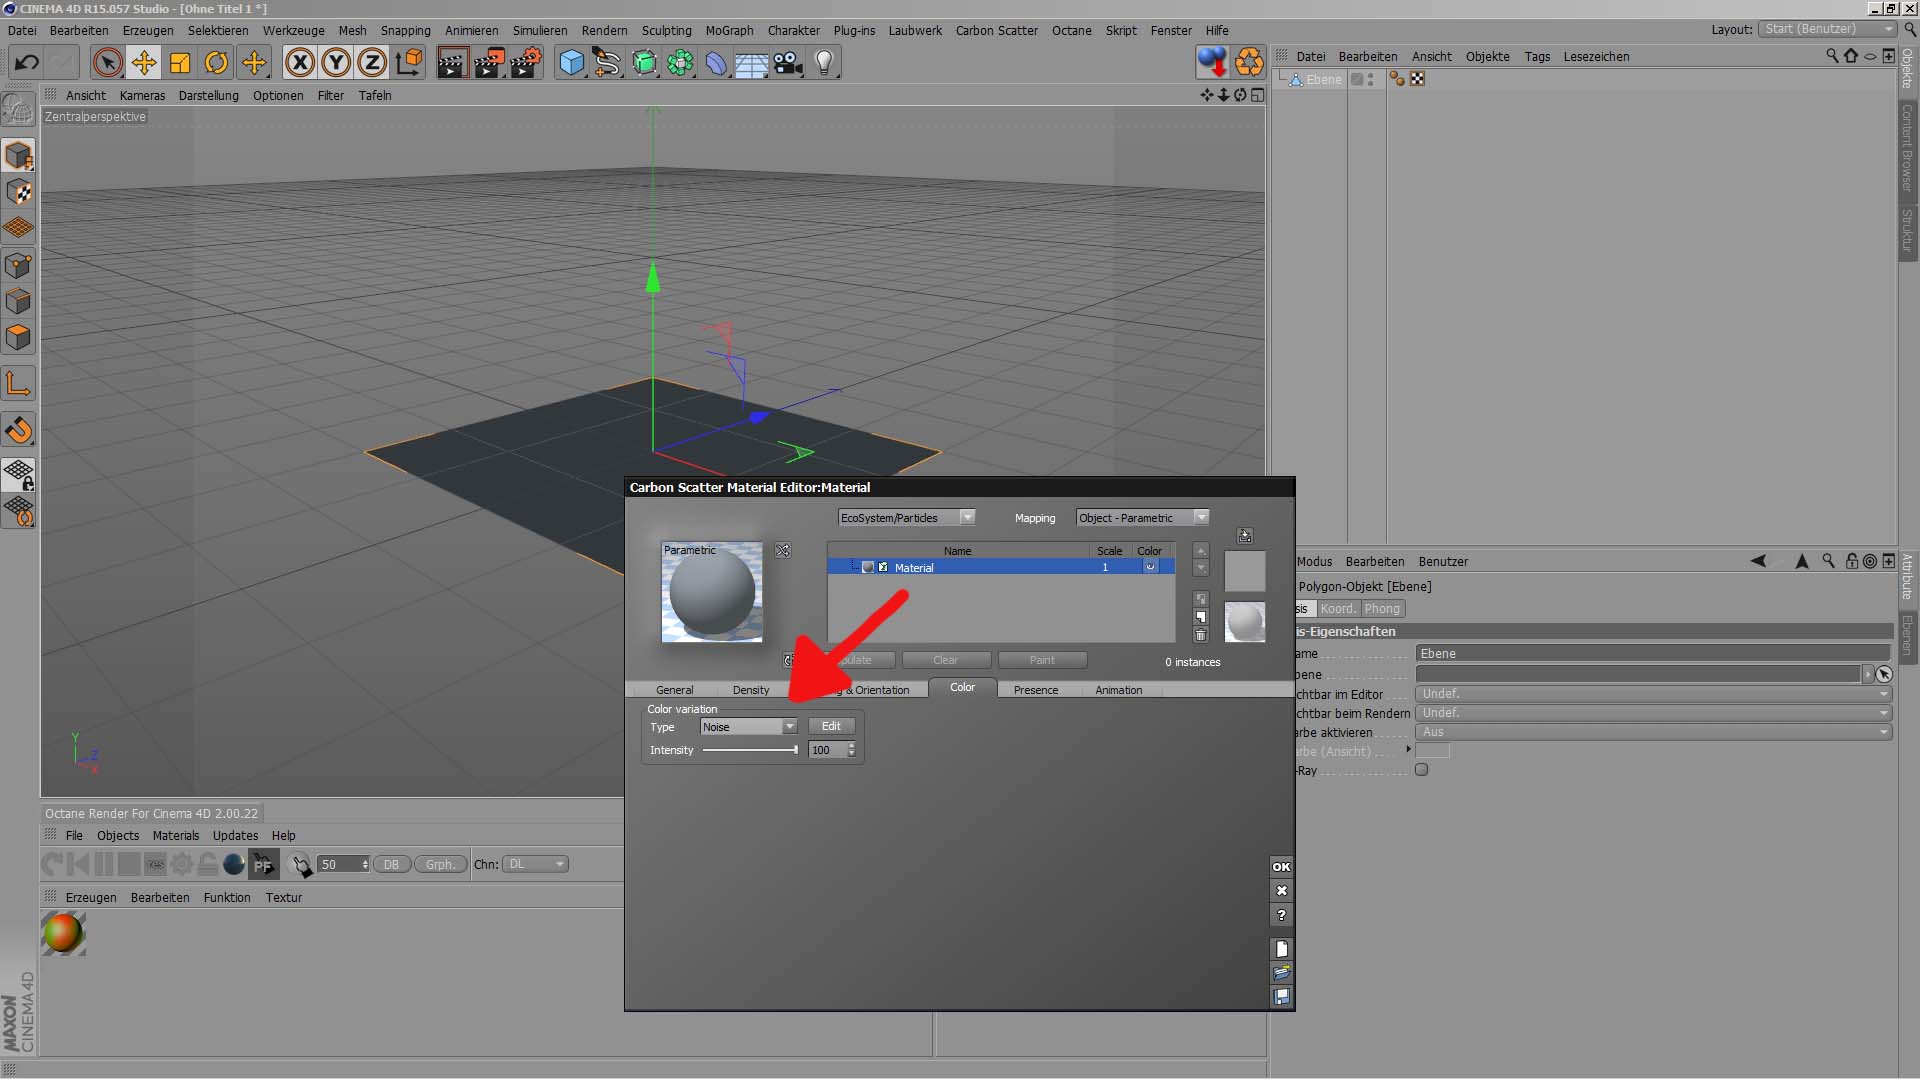Expand the Noise type dropdown
The image size is (1920, 1080).
click(x=748, y=727)
